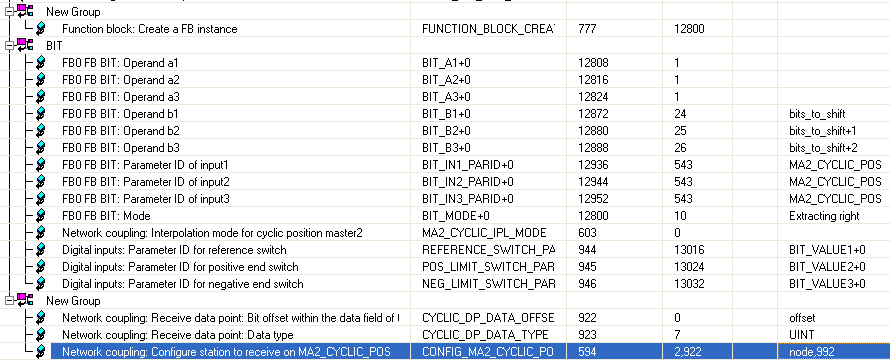The height and width of the screenshot is (360, 890).
Task: Click icon beside reference switch parameter
Action: coord(41,250)
